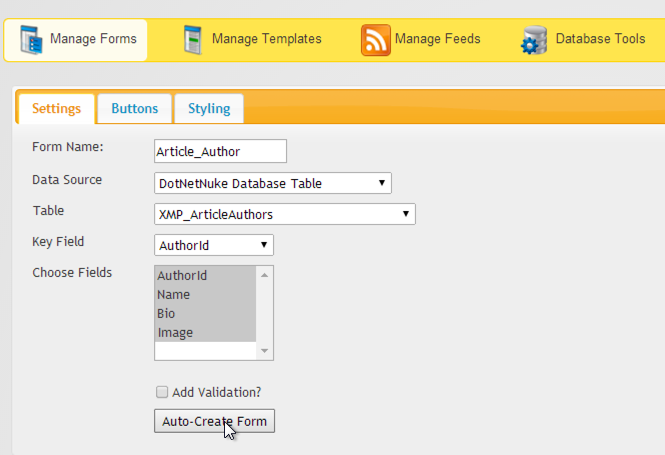The width and height of the screenshot is (665, 455).
Task: Click the orange RSS Manage Feeds icon
Action: click(376, 40)
